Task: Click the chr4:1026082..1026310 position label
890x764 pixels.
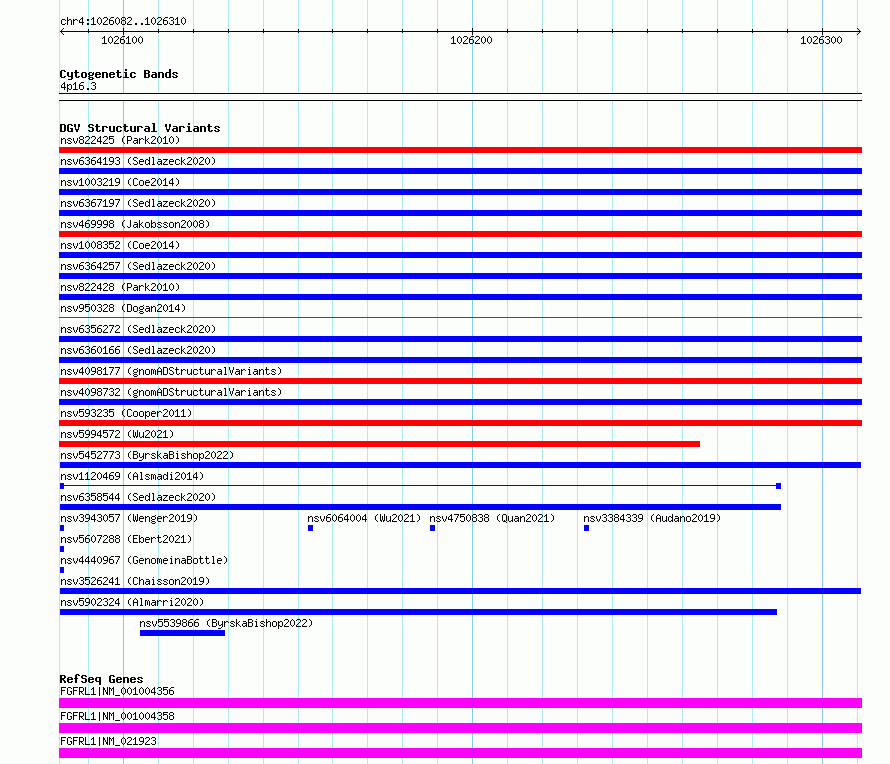Action: tap(123, 21)
